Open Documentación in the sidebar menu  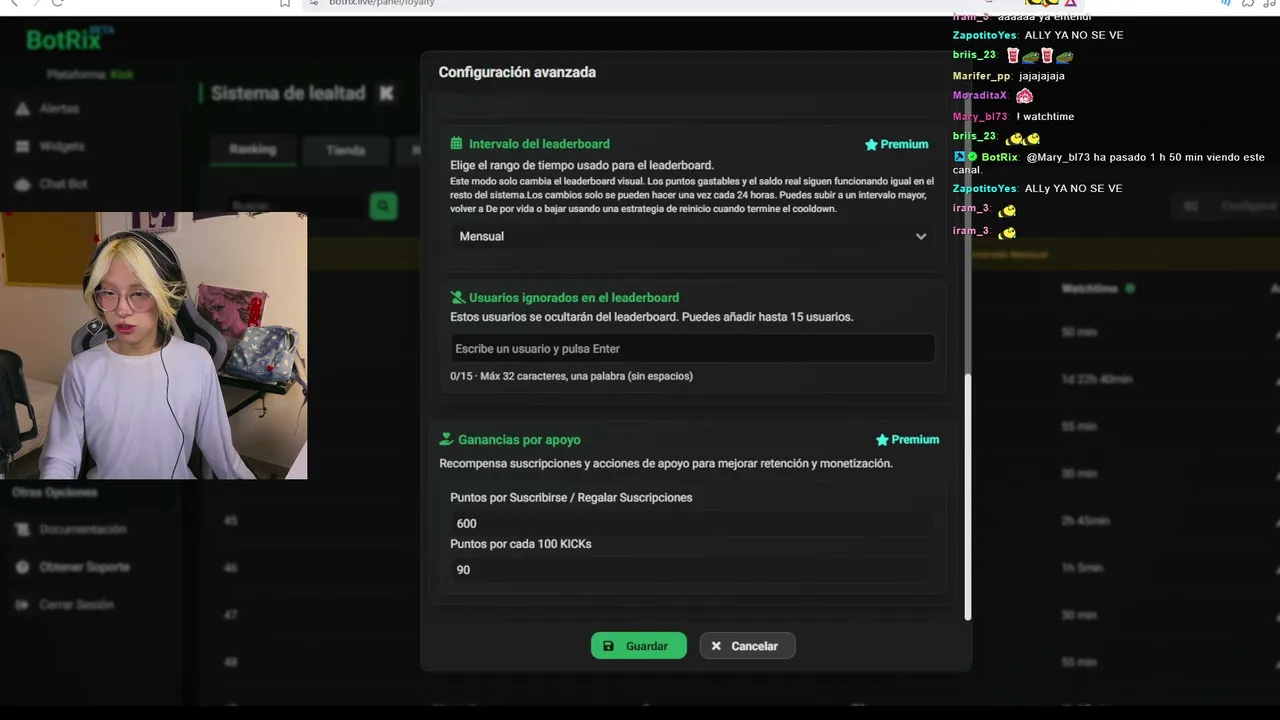(x=83, y=529)
